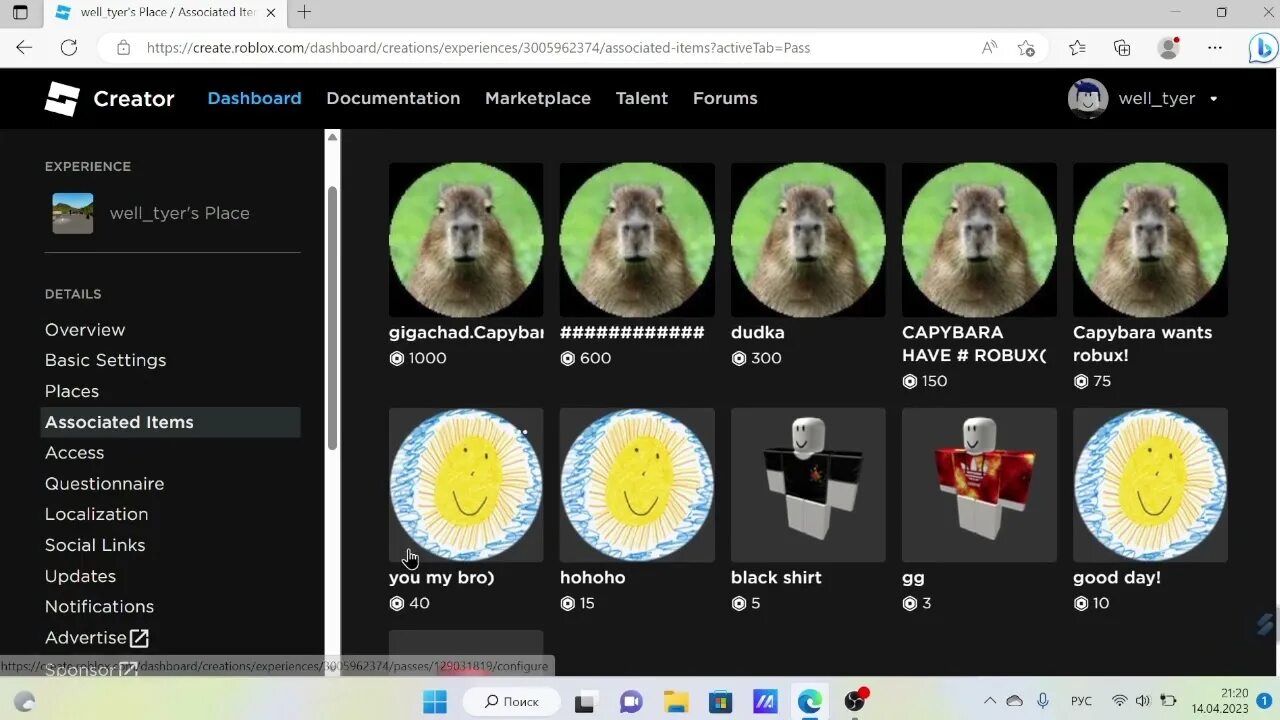Open Questionnaire page

click(x=104, y=483)
